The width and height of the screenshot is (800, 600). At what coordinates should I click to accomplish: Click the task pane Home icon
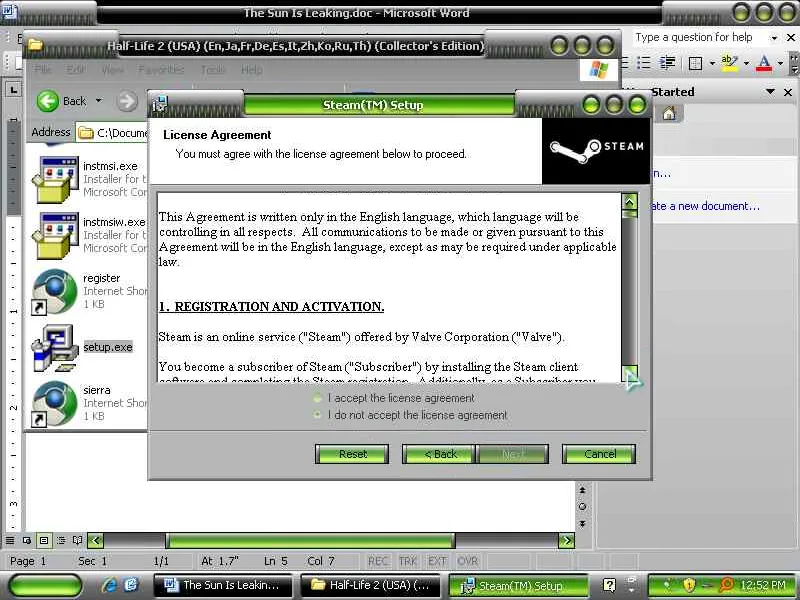[x=669, y=113]
